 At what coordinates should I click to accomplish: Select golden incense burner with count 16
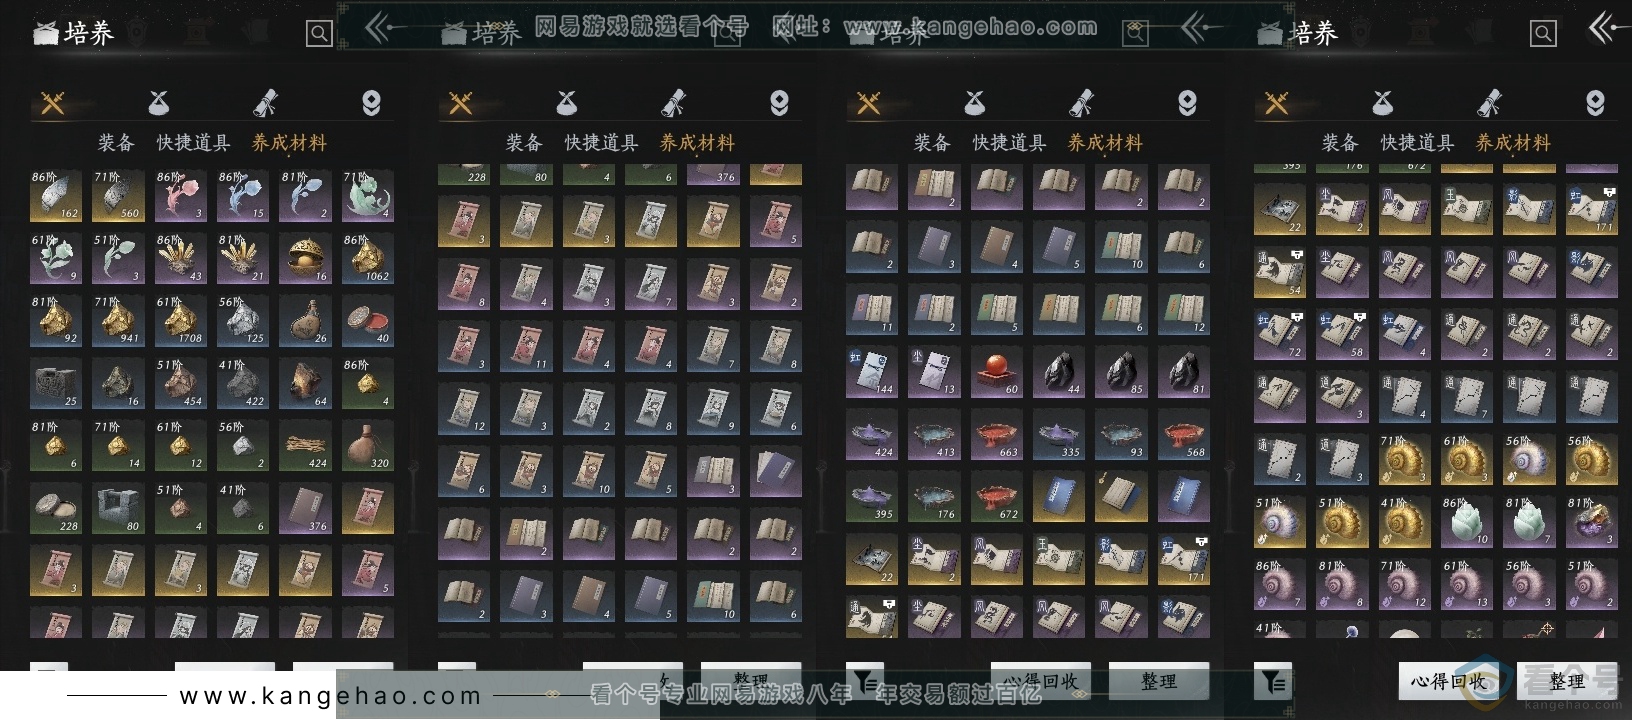click(x=305, y=258)
